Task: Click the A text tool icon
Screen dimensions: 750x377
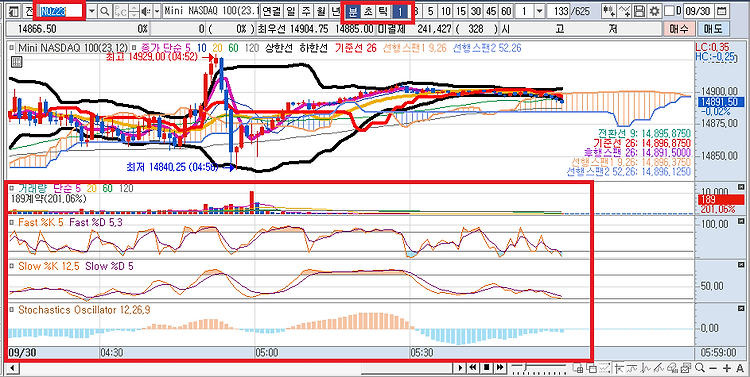Action: (x=740, y=367)
